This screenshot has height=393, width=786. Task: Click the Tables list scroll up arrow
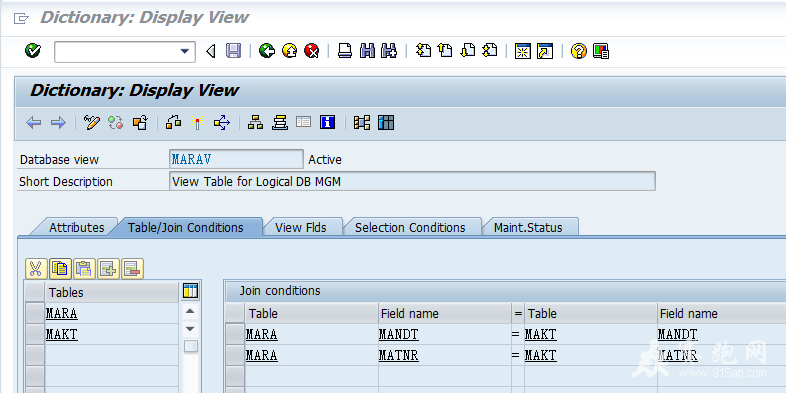tap(190, 311)
